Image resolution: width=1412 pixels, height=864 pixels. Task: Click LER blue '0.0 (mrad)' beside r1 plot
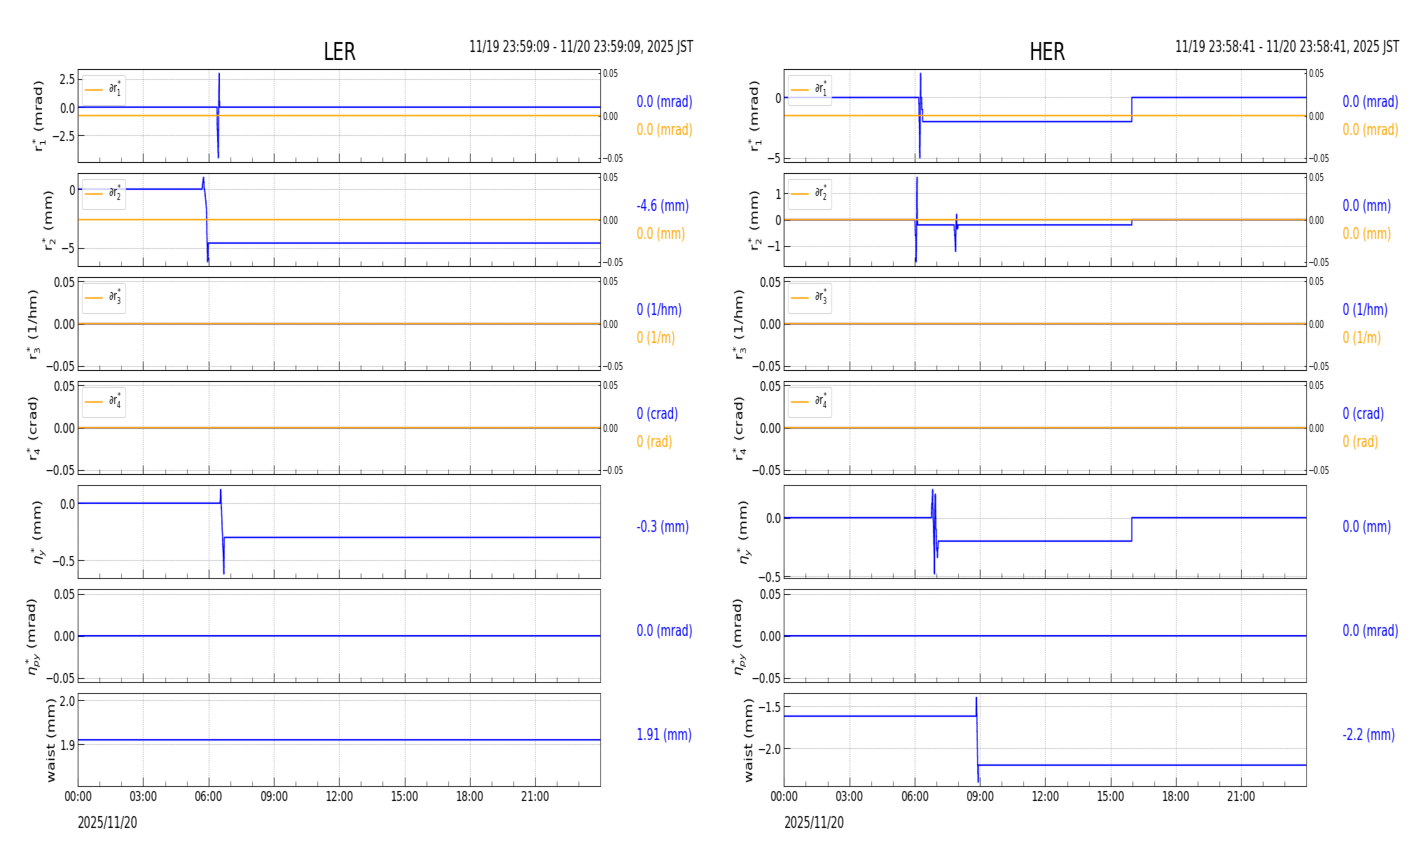click(664, 102)
